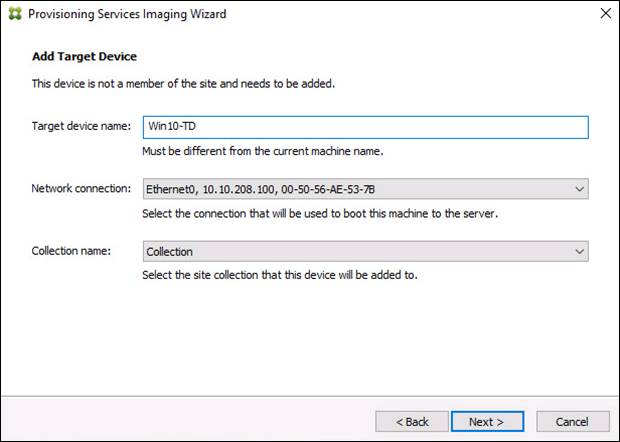Click the Target device name text field
This screenshot has height=442, width=620.
click(365, 127)
